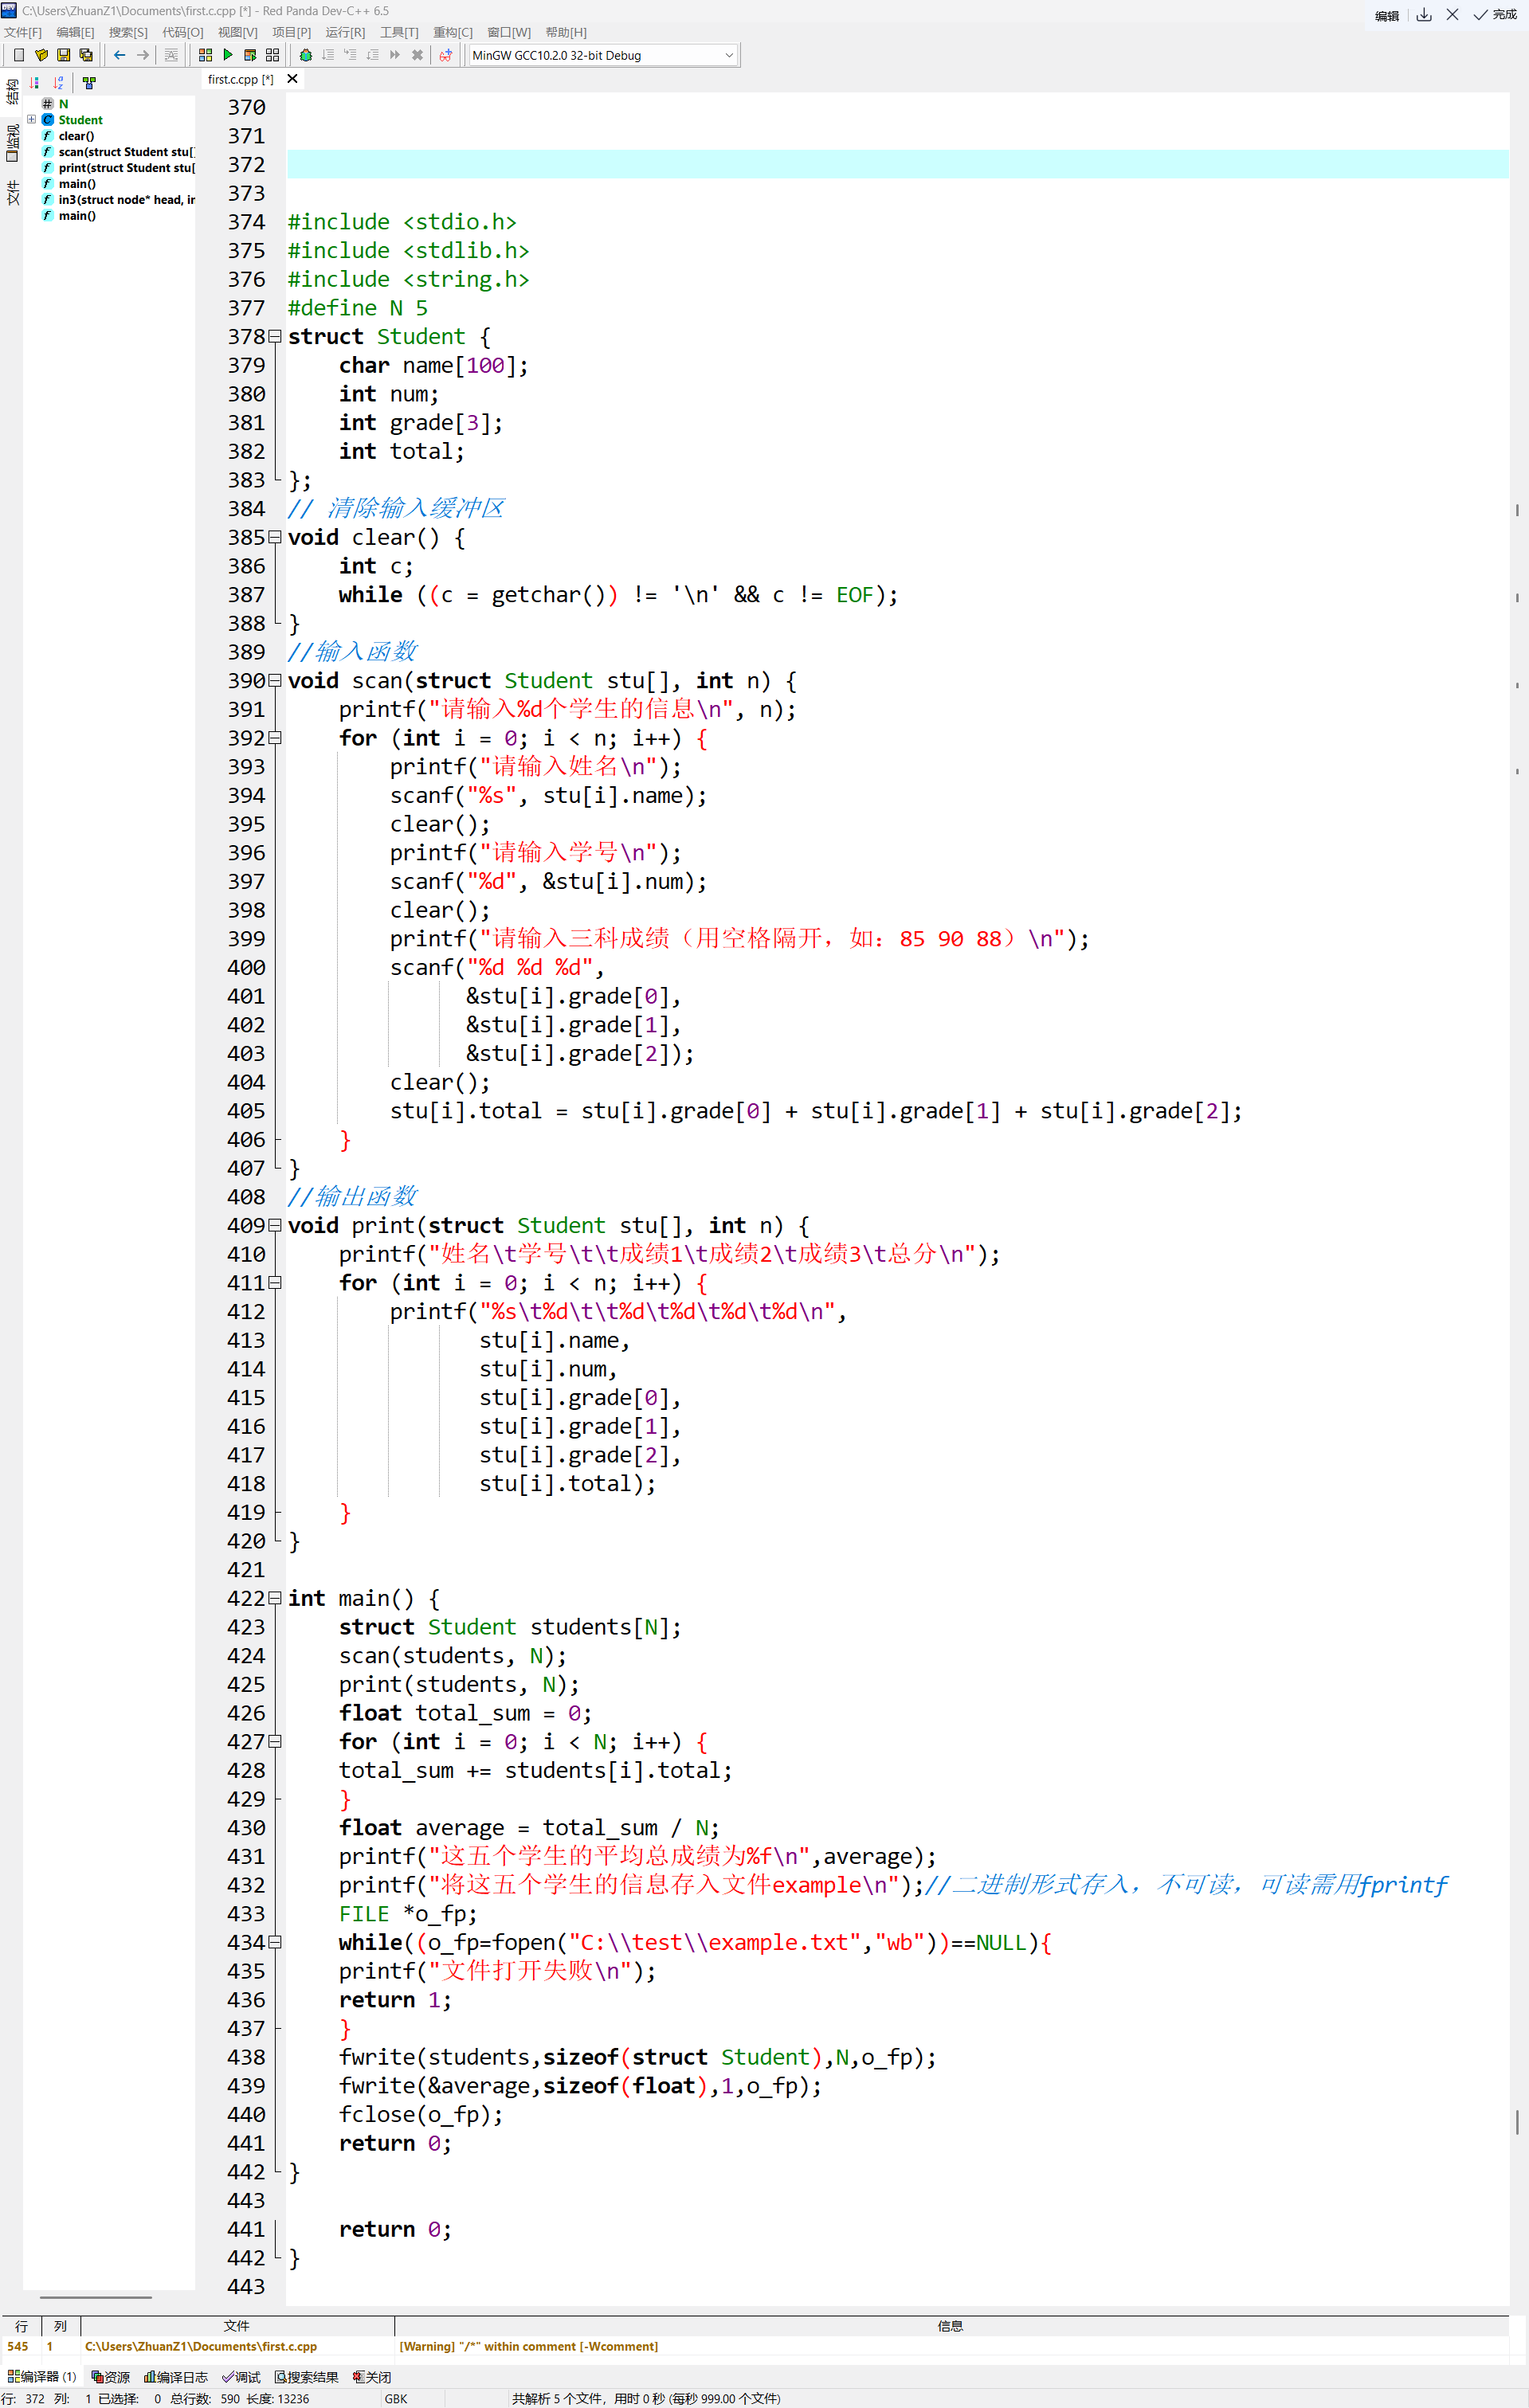Select the N macro in class browser
The height and width of the screenshot is (2408, 1529).
click(x=63, y=104)
